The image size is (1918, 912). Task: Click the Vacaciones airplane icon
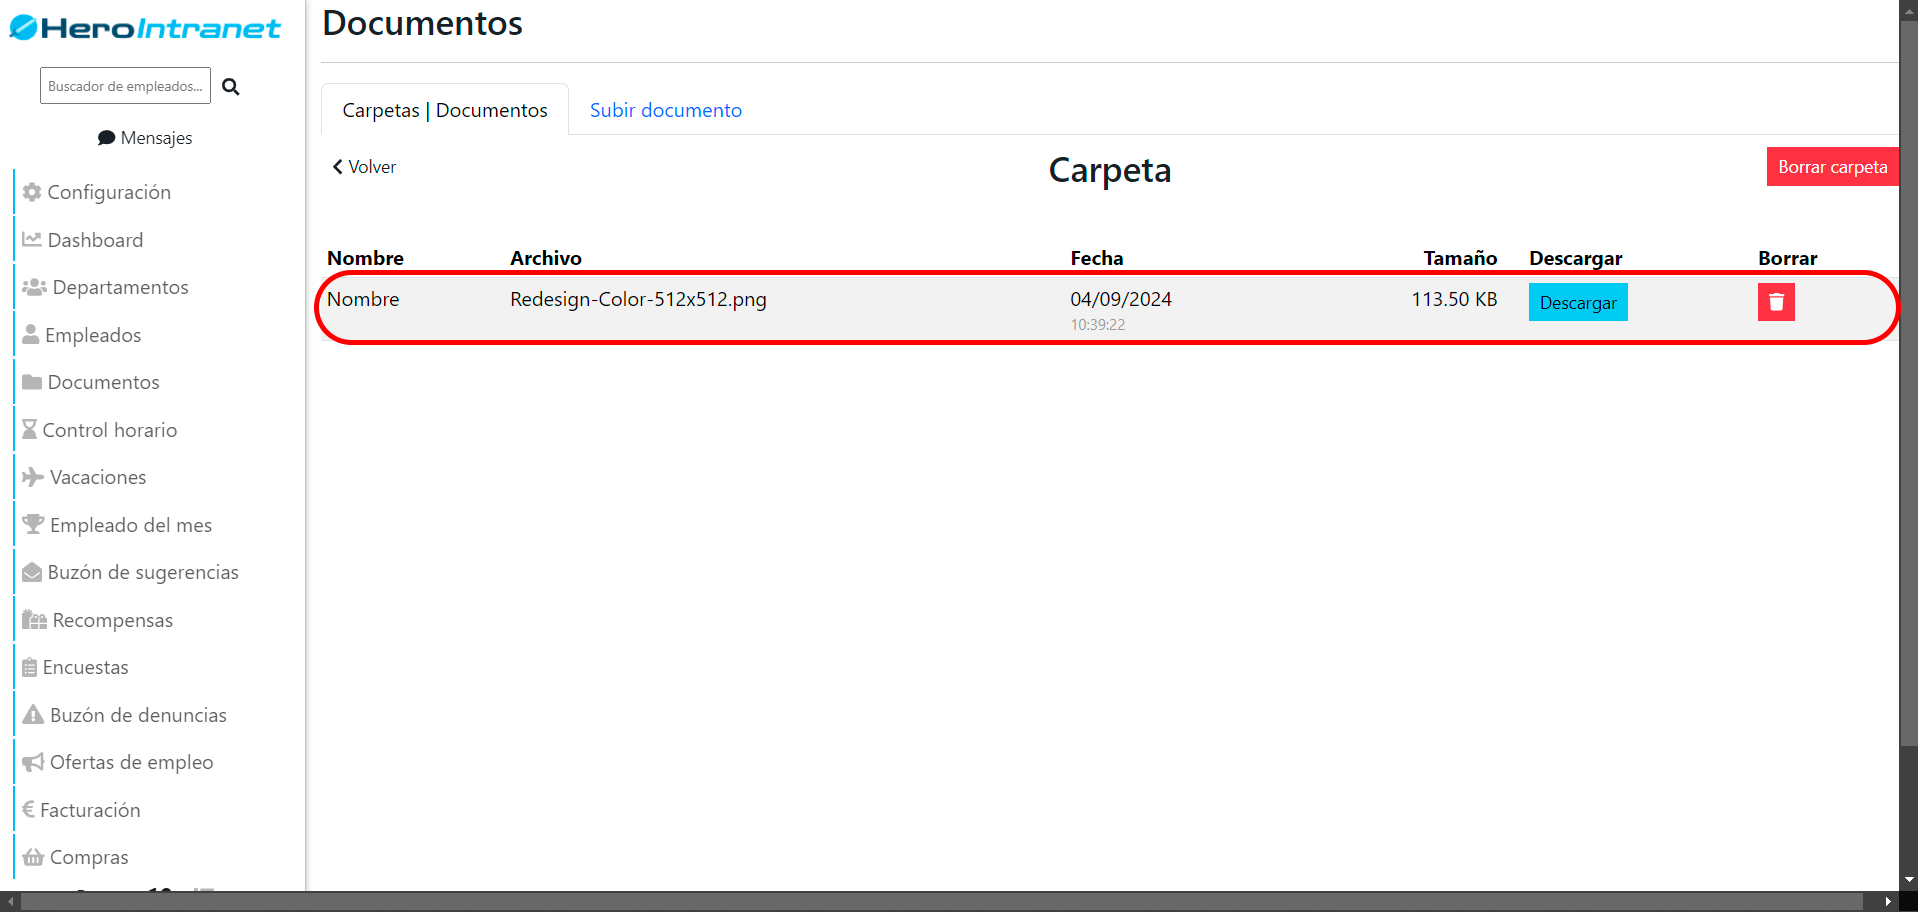click(x=33, y=477)
